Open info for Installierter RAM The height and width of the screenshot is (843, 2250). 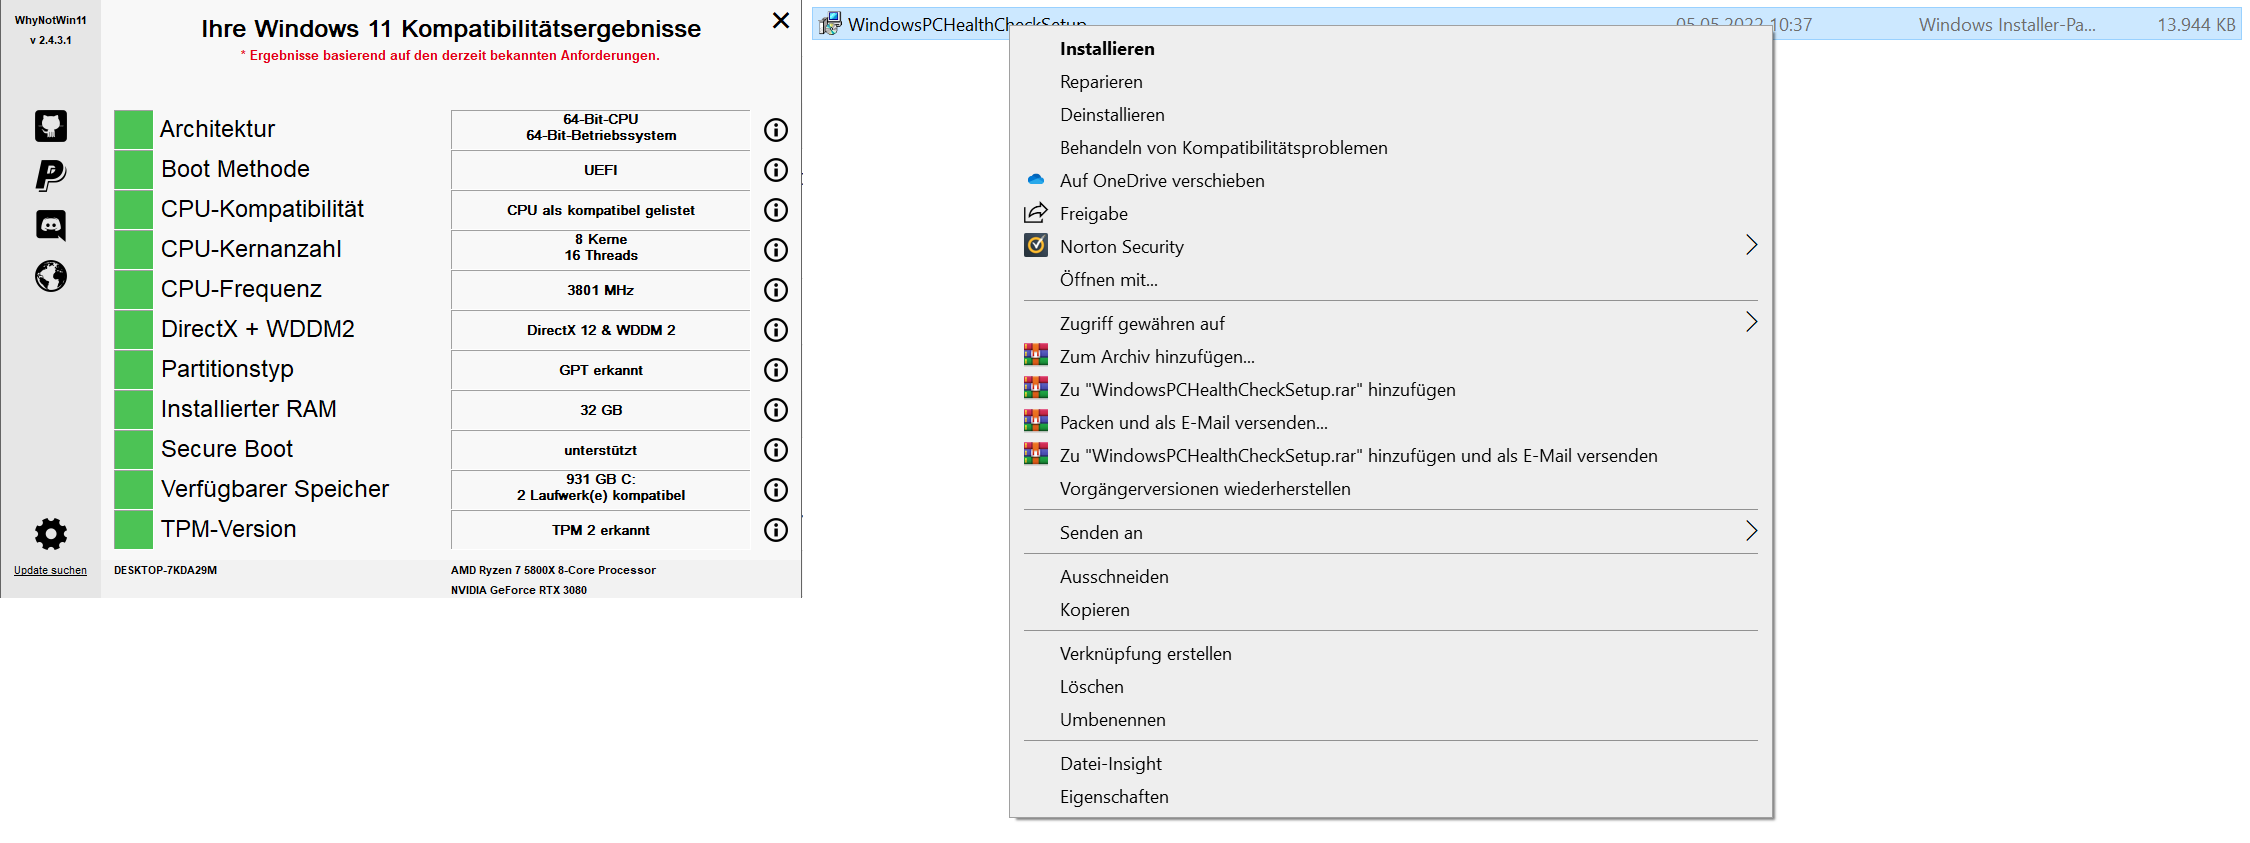pos(776,410)
